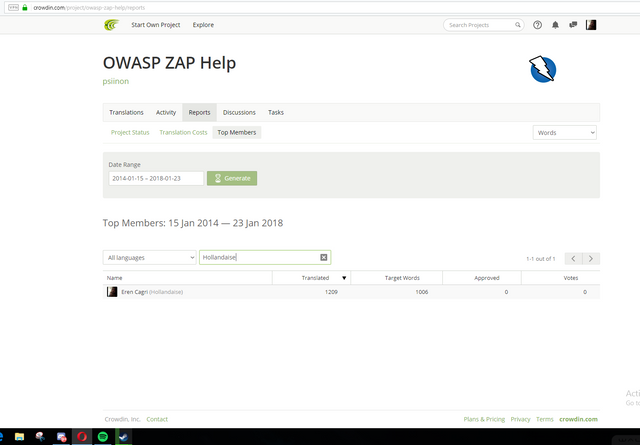640x445 pixels.
Task: Sort by the Target Words column
Action: tap(397, 278)
